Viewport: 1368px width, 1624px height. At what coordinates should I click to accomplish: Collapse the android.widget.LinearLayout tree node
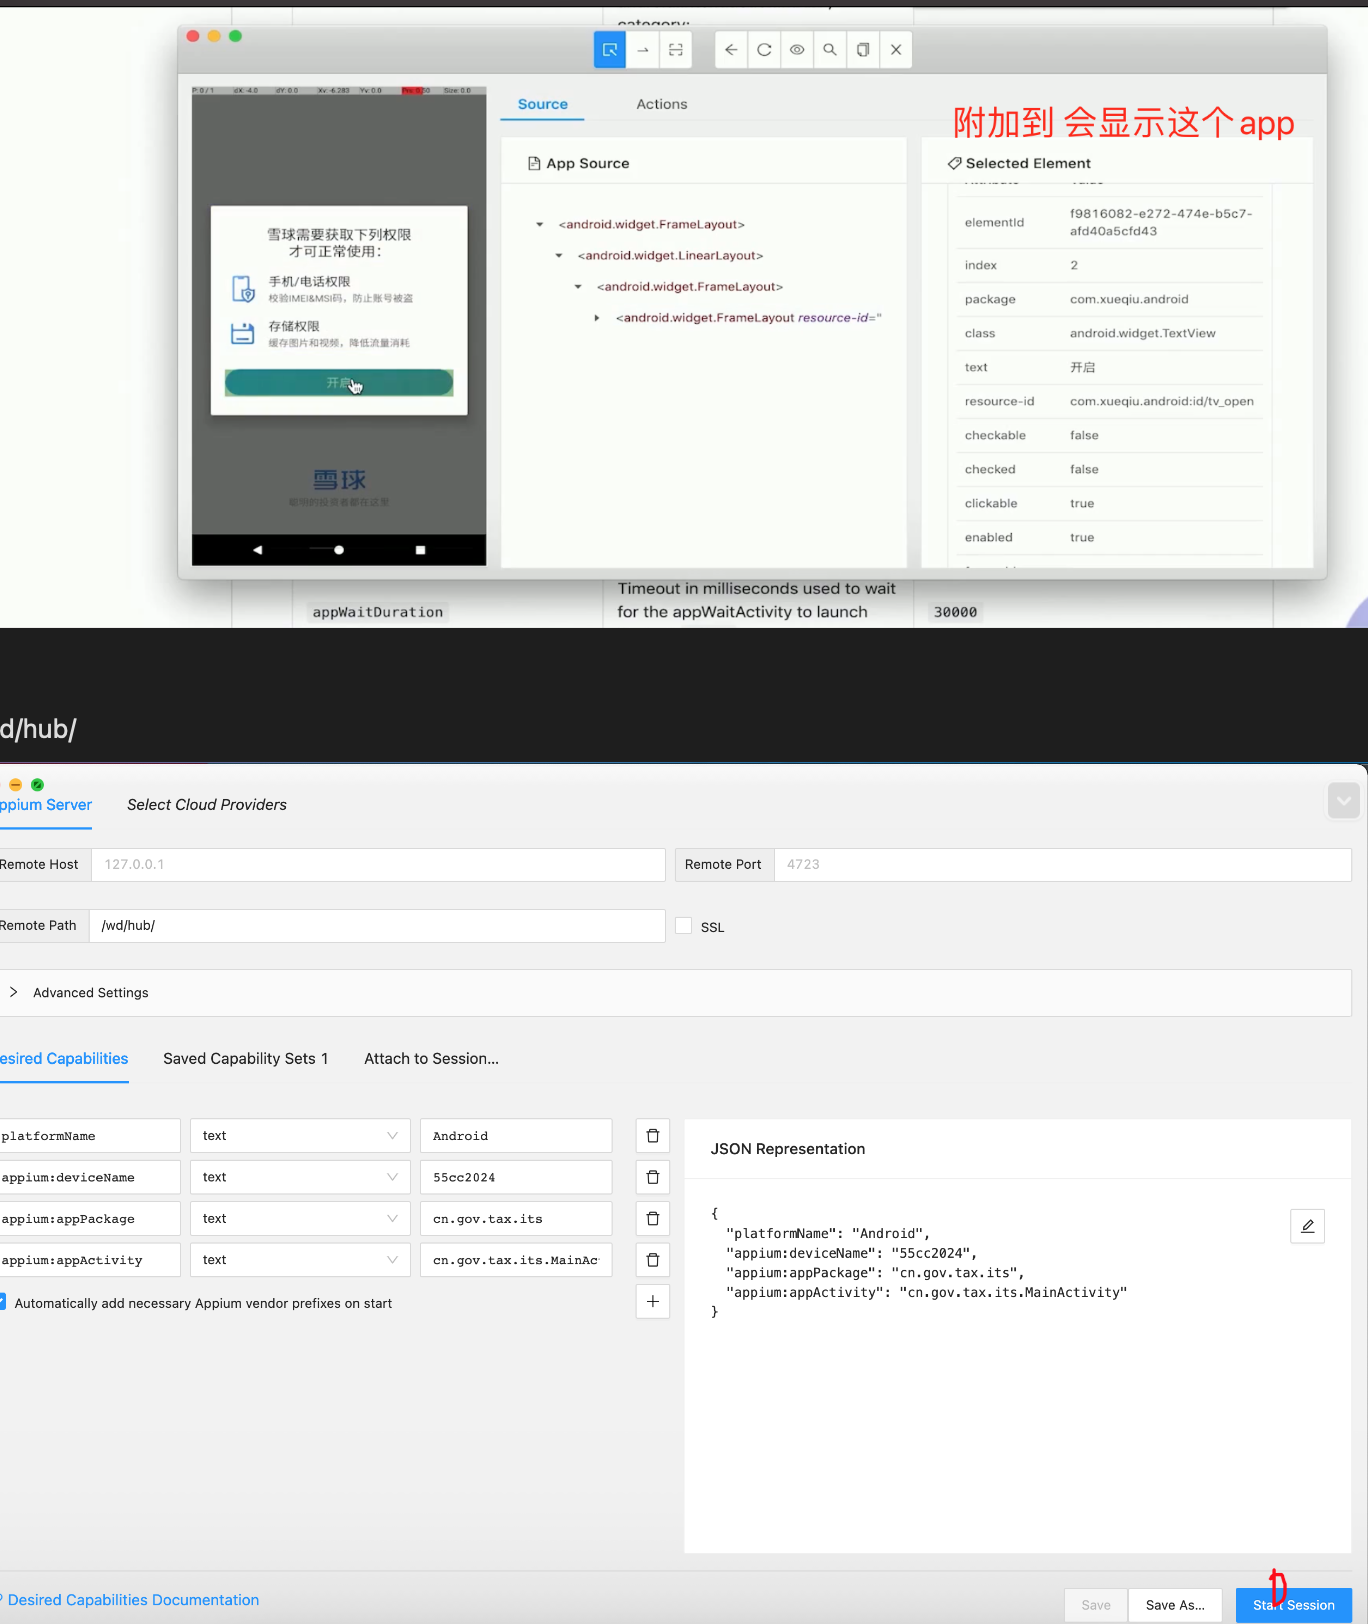point(559,256)
